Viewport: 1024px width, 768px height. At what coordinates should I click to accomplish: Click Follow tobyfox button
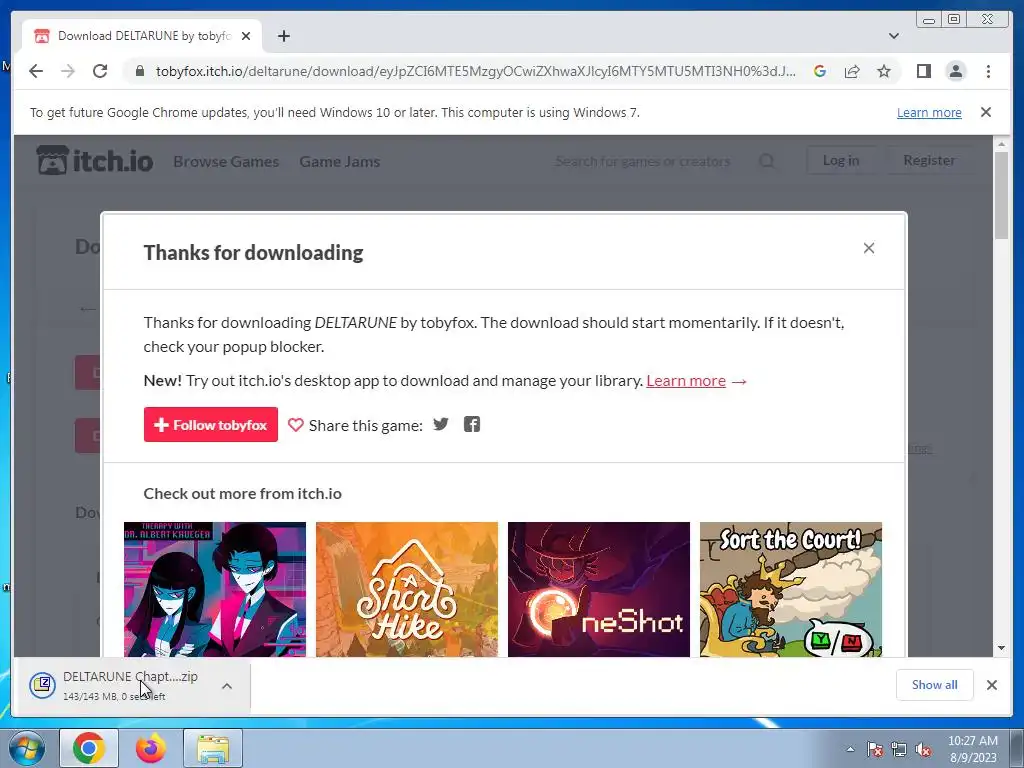point(211,424)
